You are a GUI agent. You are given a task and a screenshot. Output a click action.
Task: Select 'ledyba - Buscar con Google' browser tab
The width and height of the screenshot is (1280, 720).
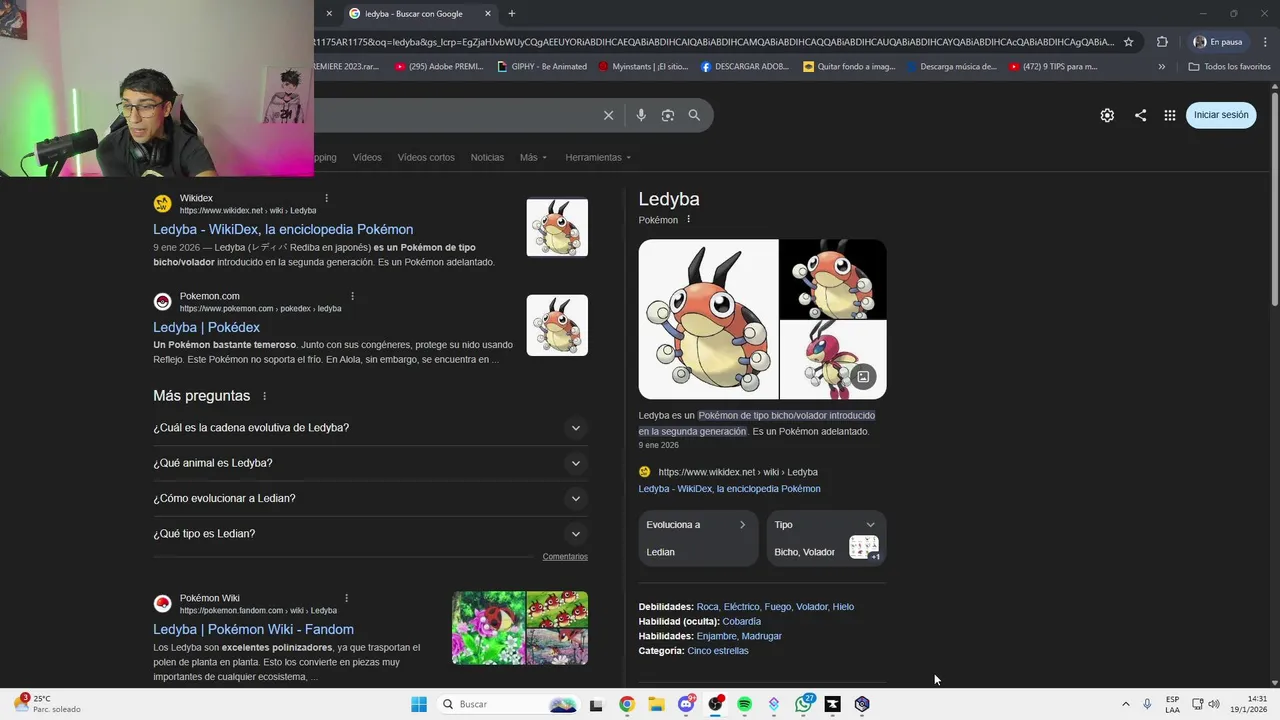tap(420, 14)
